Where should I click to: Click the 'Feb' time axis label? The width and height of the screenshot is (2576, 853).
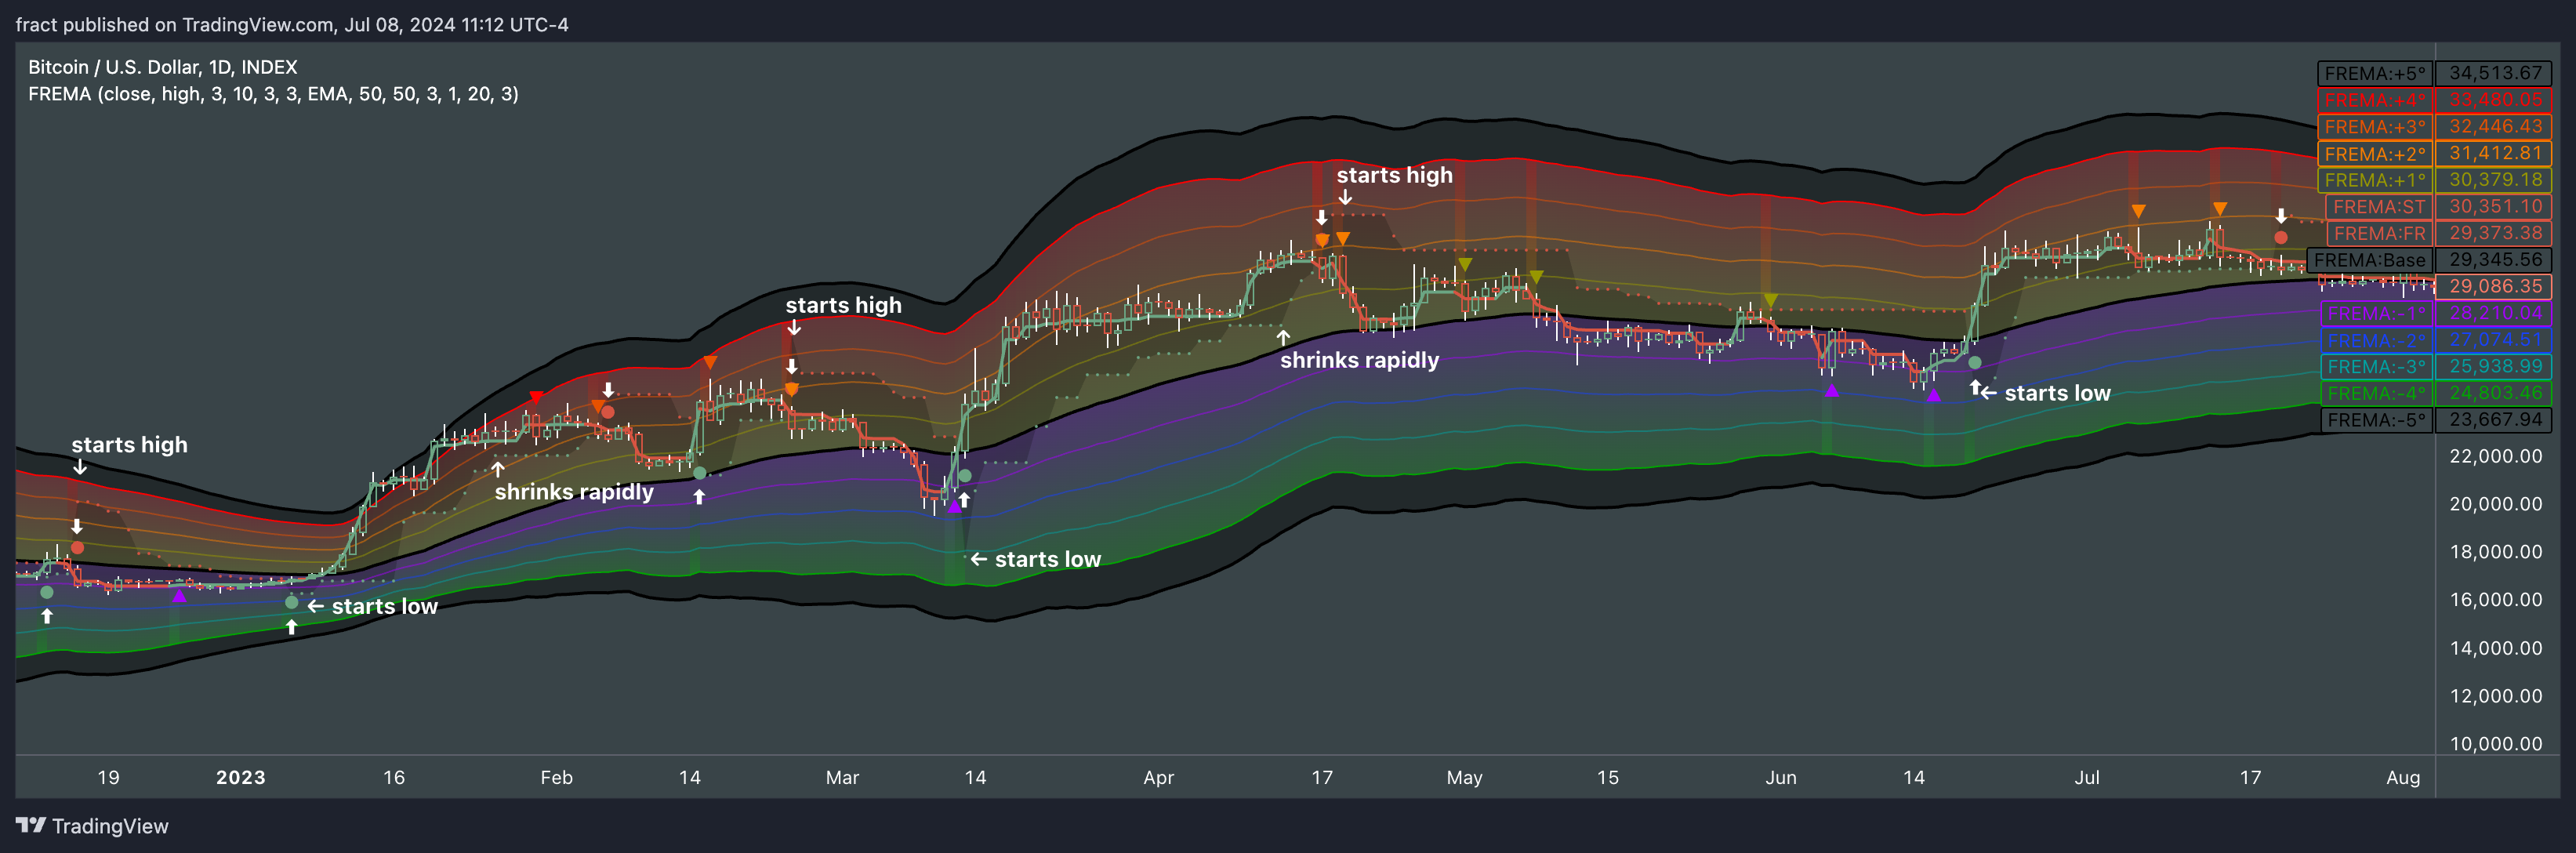[x=556, y=777]
